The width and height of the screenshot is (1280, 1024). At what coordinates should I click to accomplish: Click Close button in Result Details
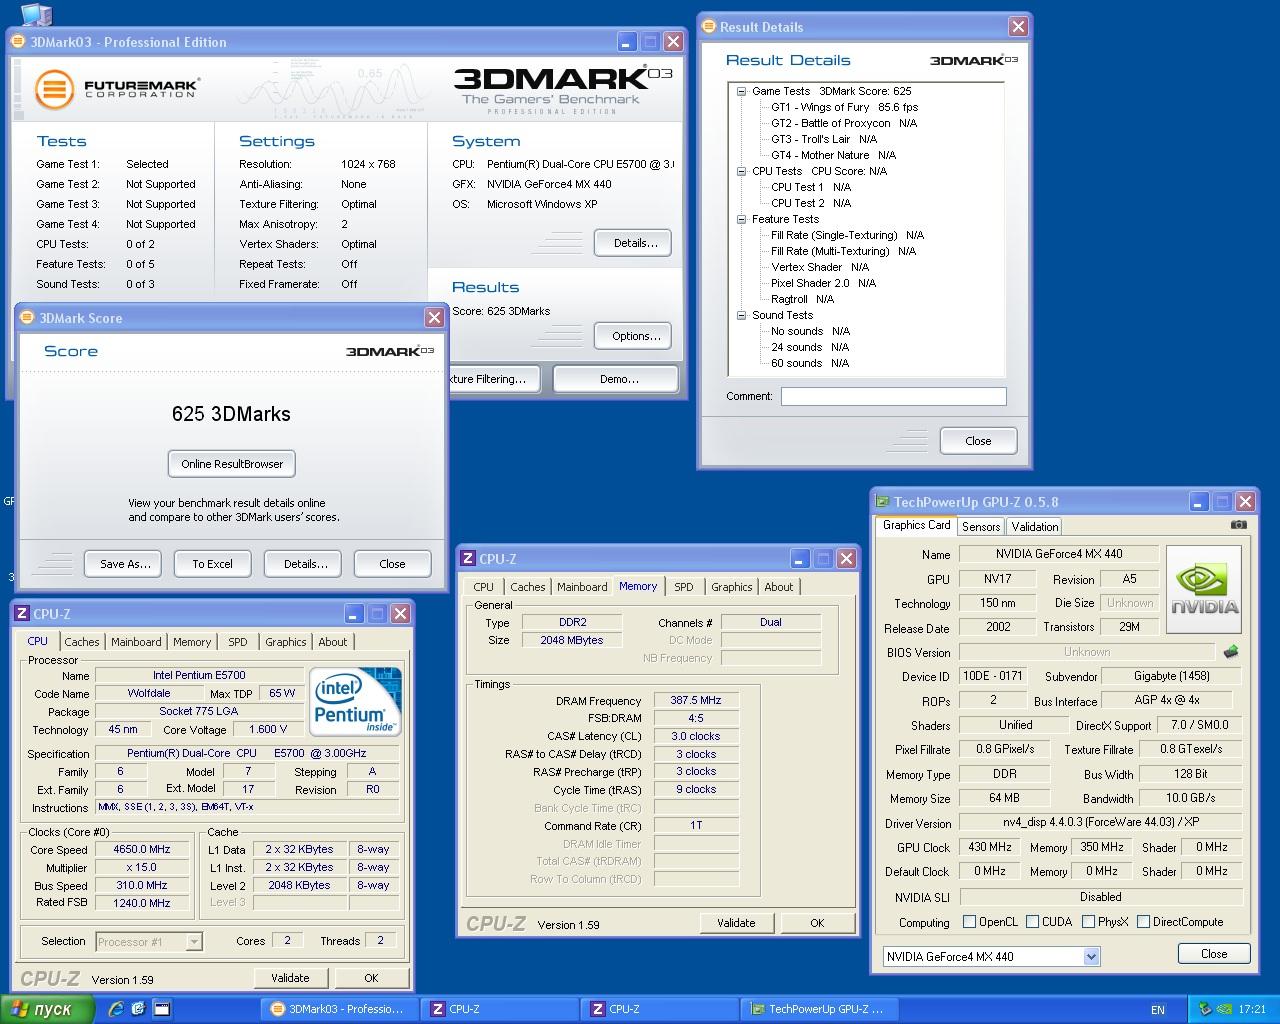pos(978,441)
